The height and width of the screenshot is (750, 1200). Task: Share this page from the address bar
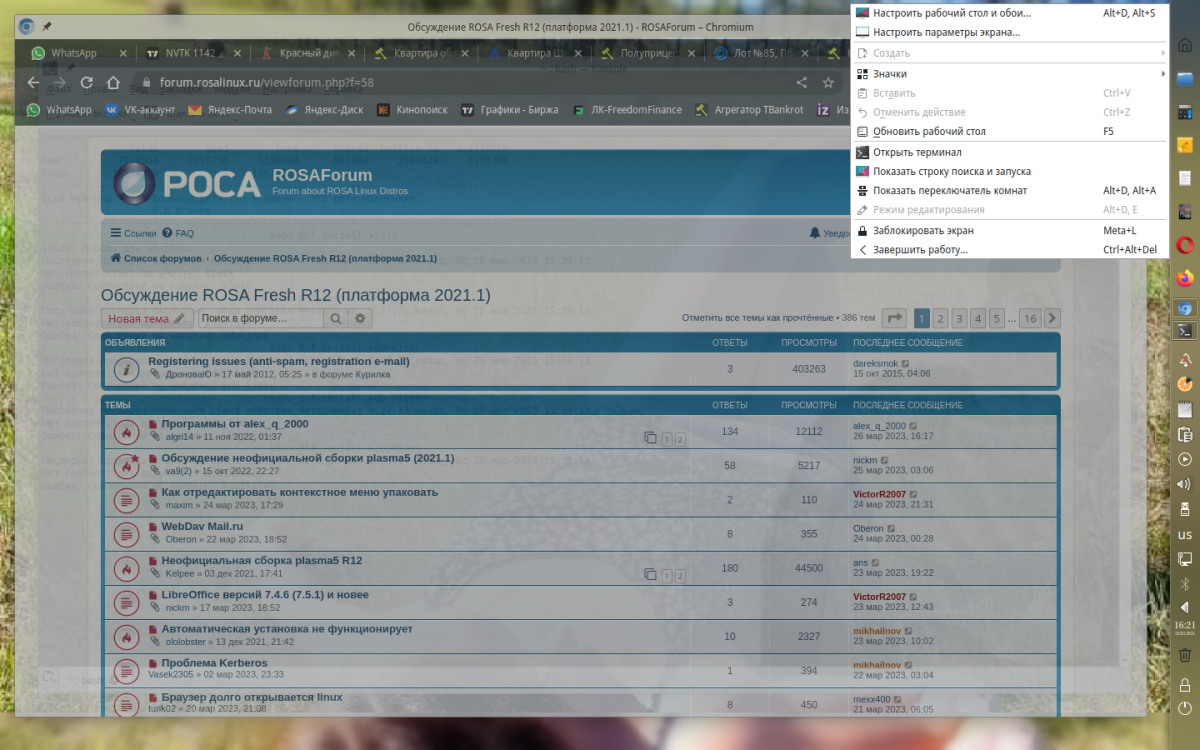coord(801,83)
